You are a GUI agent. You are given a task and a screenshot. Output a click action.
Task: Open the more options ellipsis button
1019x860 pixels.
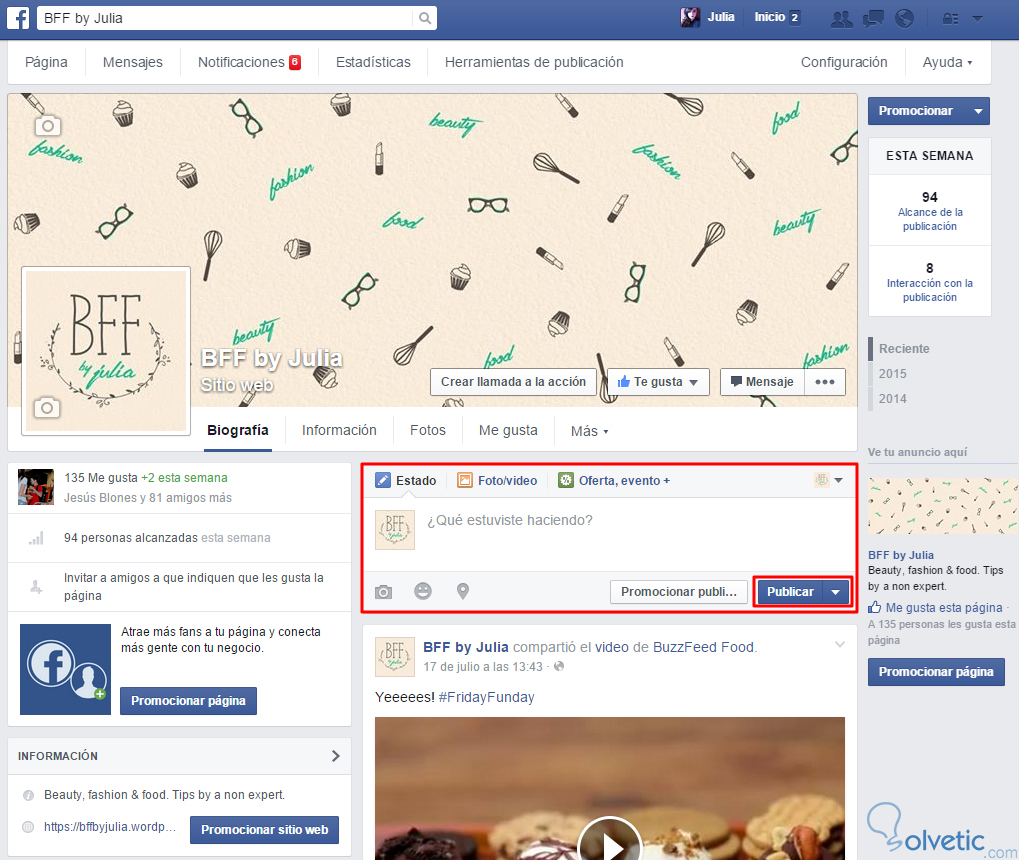[x=825, y=382]
